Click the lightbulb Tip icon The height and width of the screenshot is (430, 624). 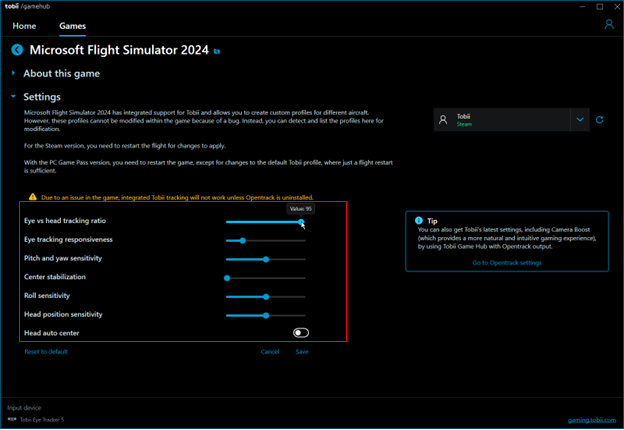click(x=418, y=219)
